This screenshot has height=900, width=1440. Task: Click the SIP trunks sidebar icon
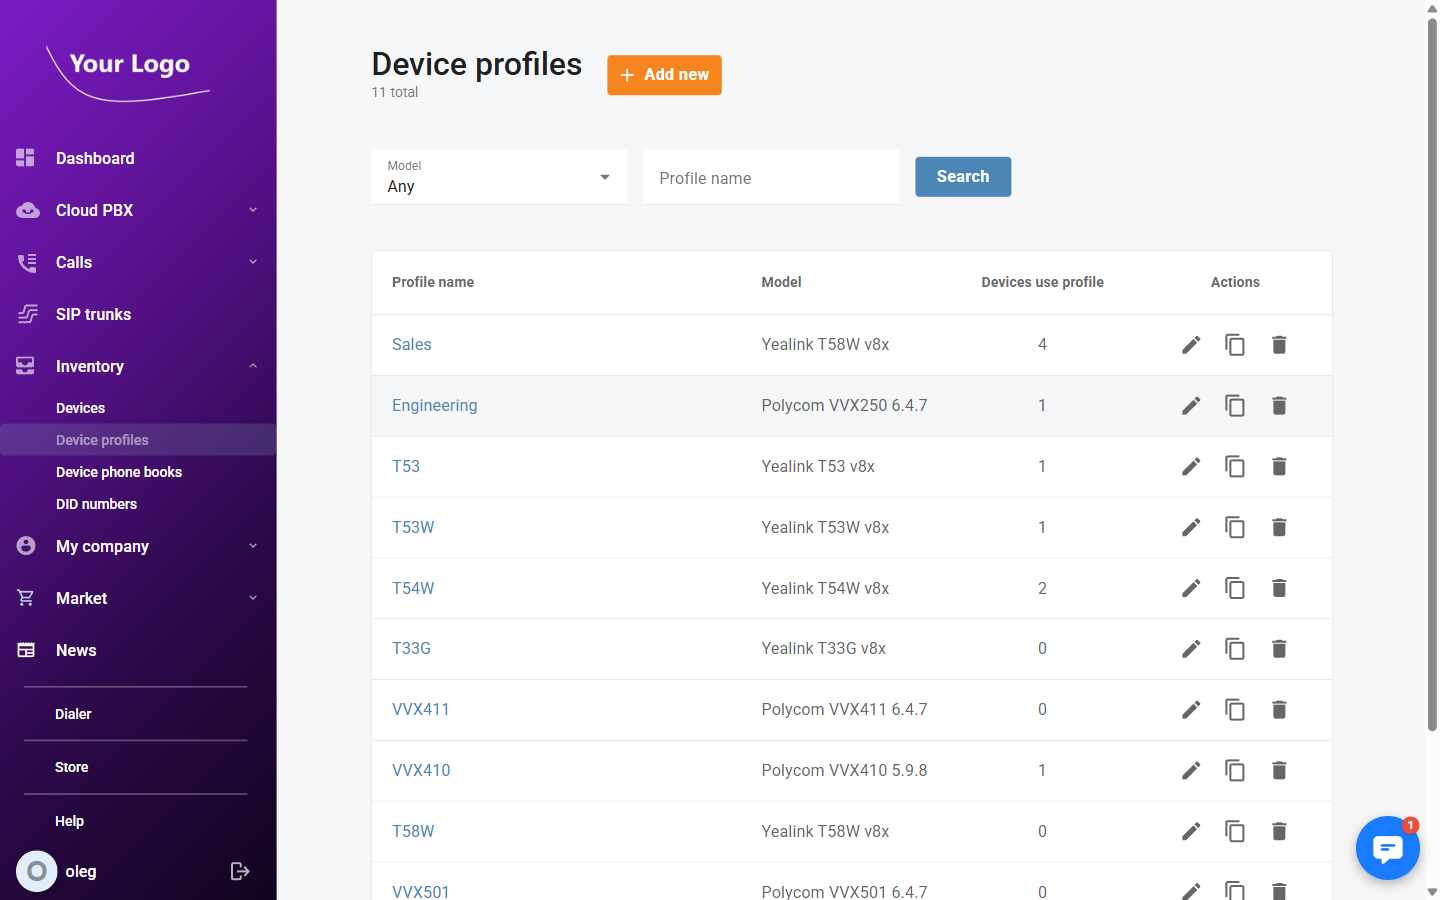coord(25,314)
